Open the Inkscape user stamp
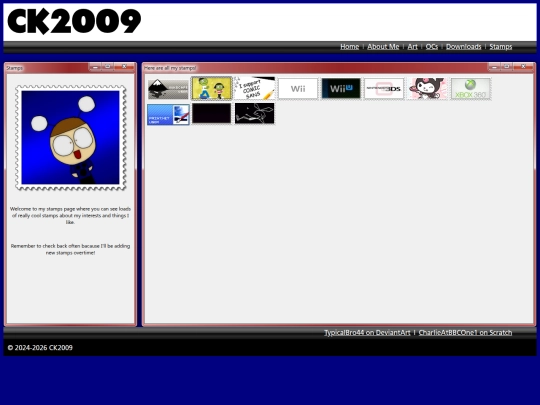Viewport: 540px width, 405px height. pos(168,89)
